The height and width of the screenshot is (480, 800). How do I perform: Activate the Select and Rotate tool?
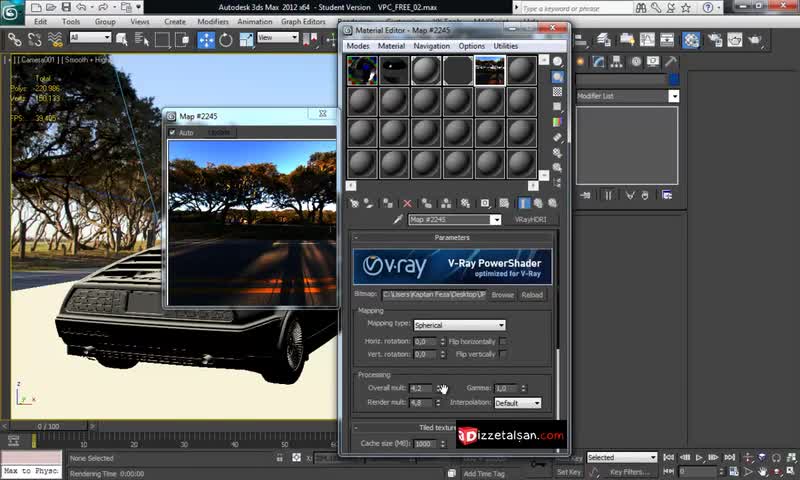226,40
